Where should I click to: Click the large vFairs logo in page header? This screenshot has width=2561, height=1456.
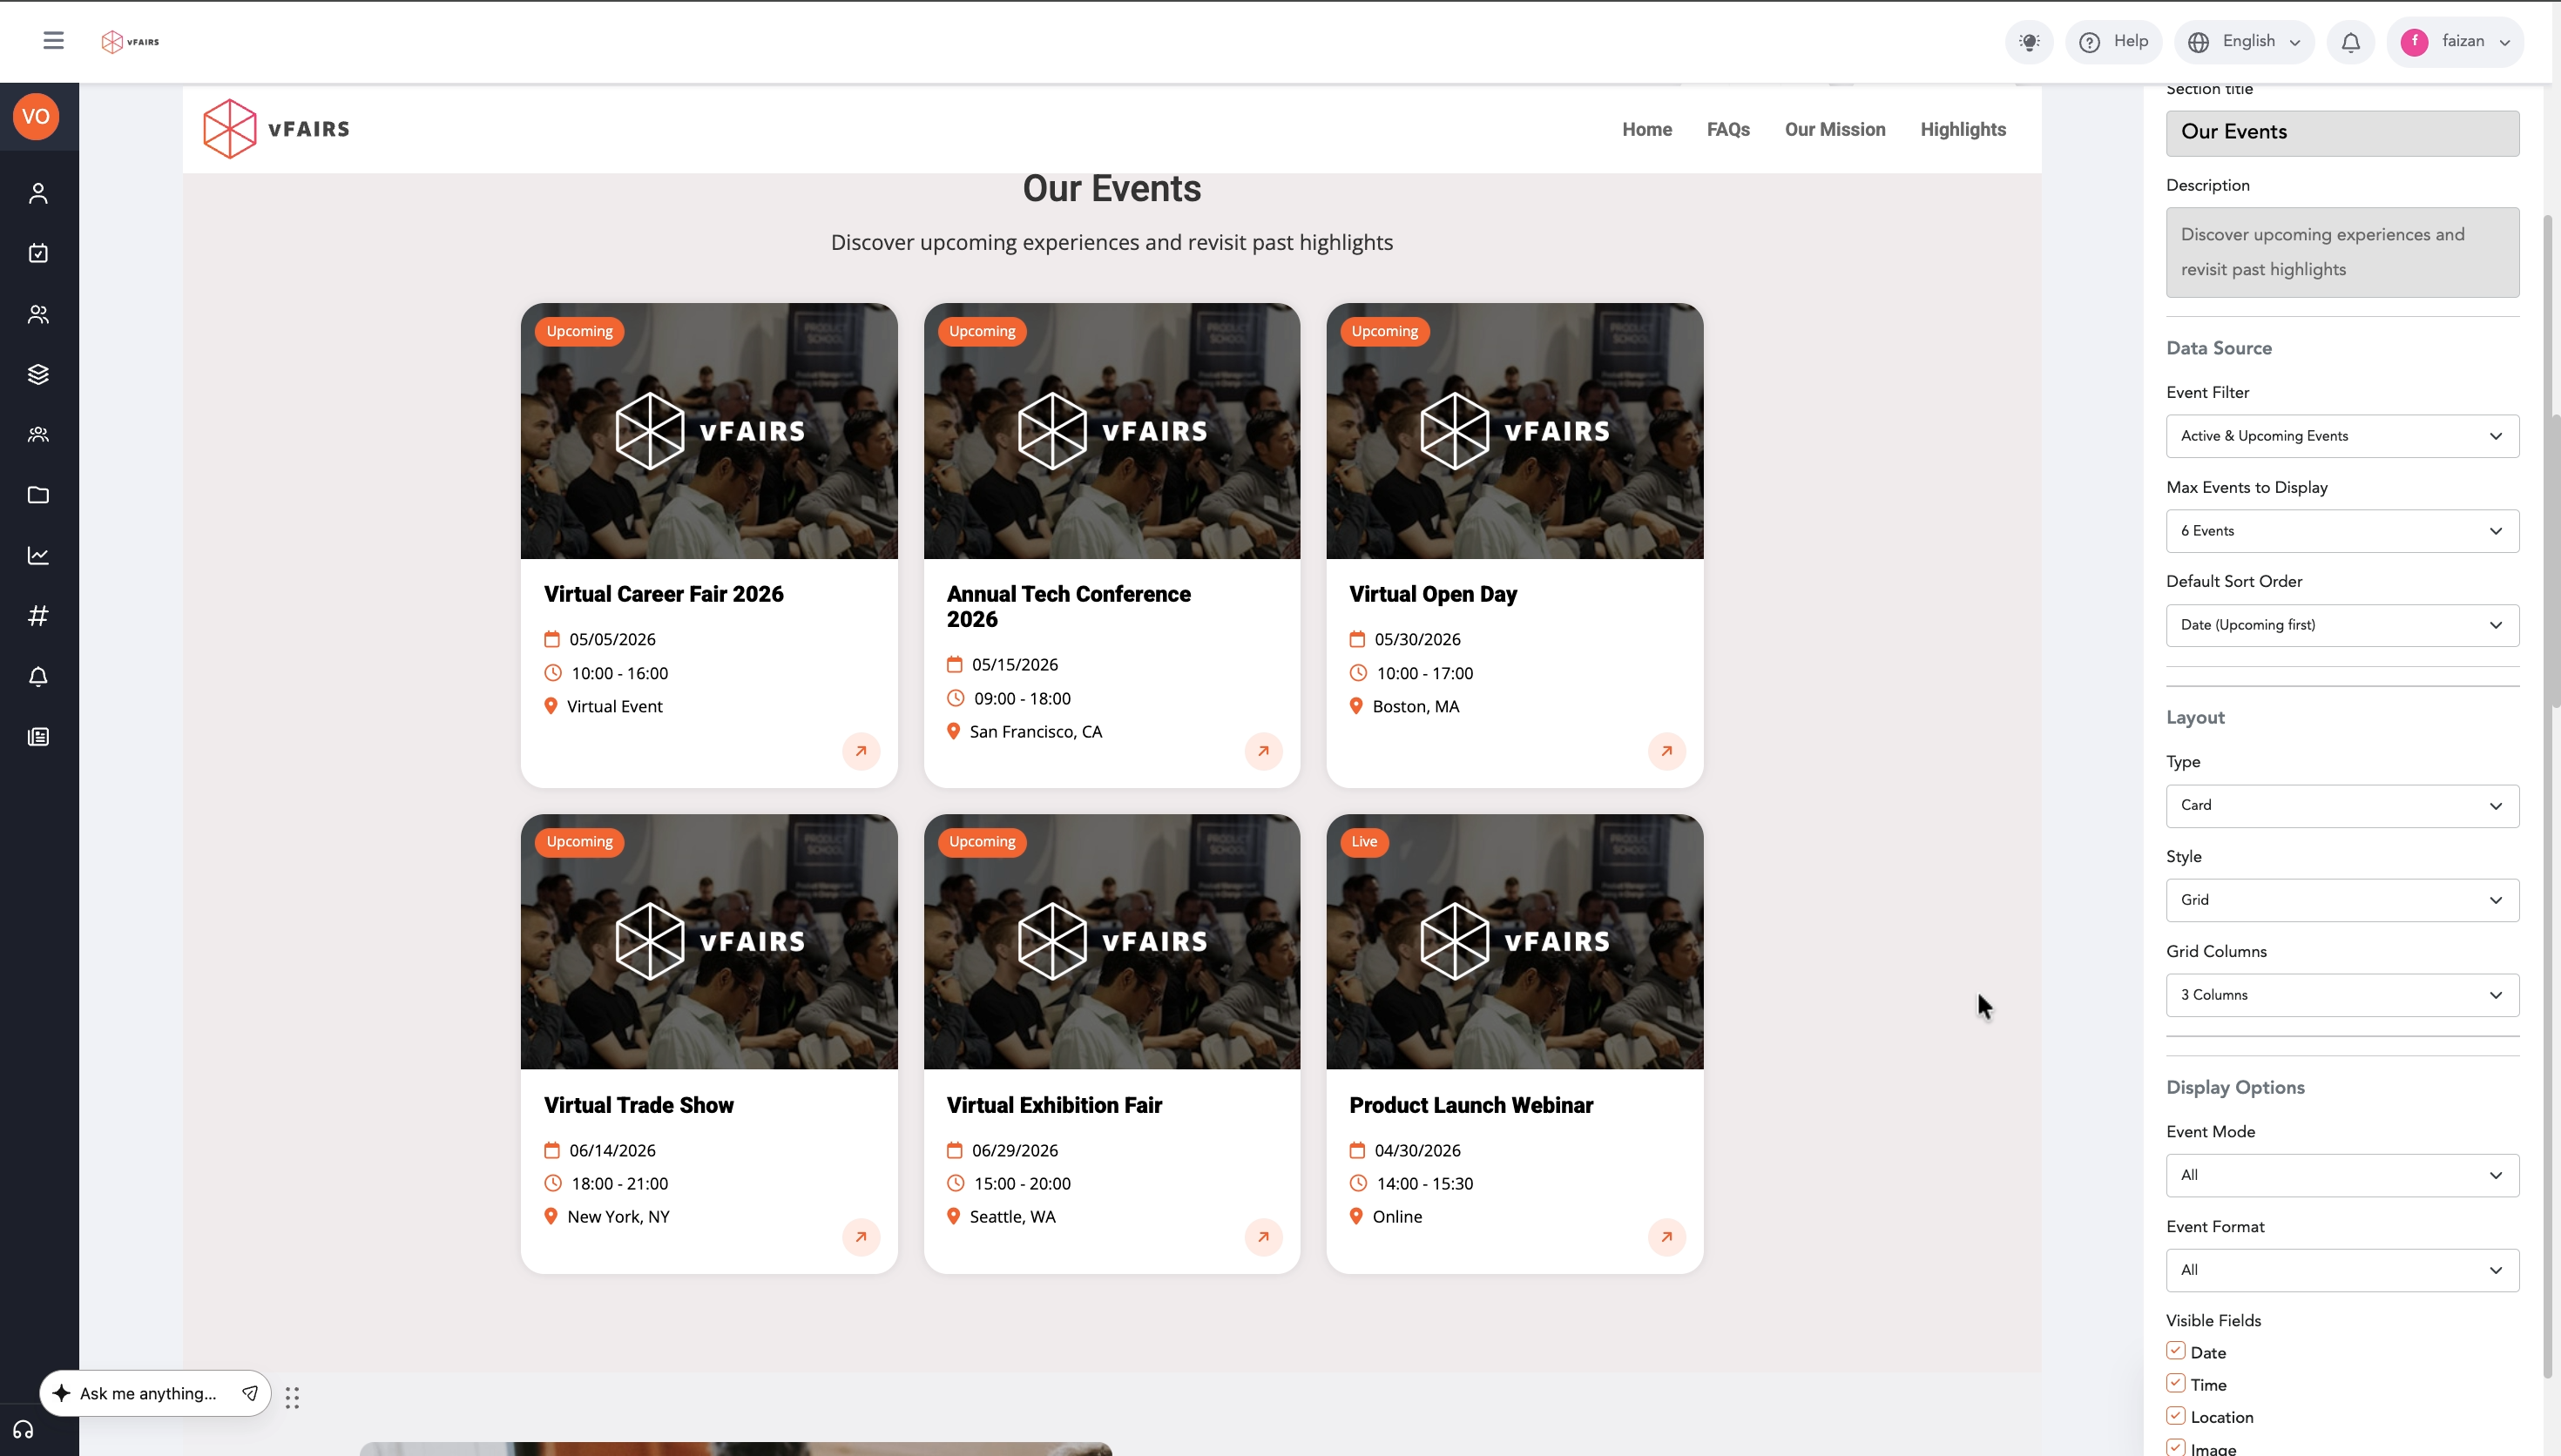276,128
